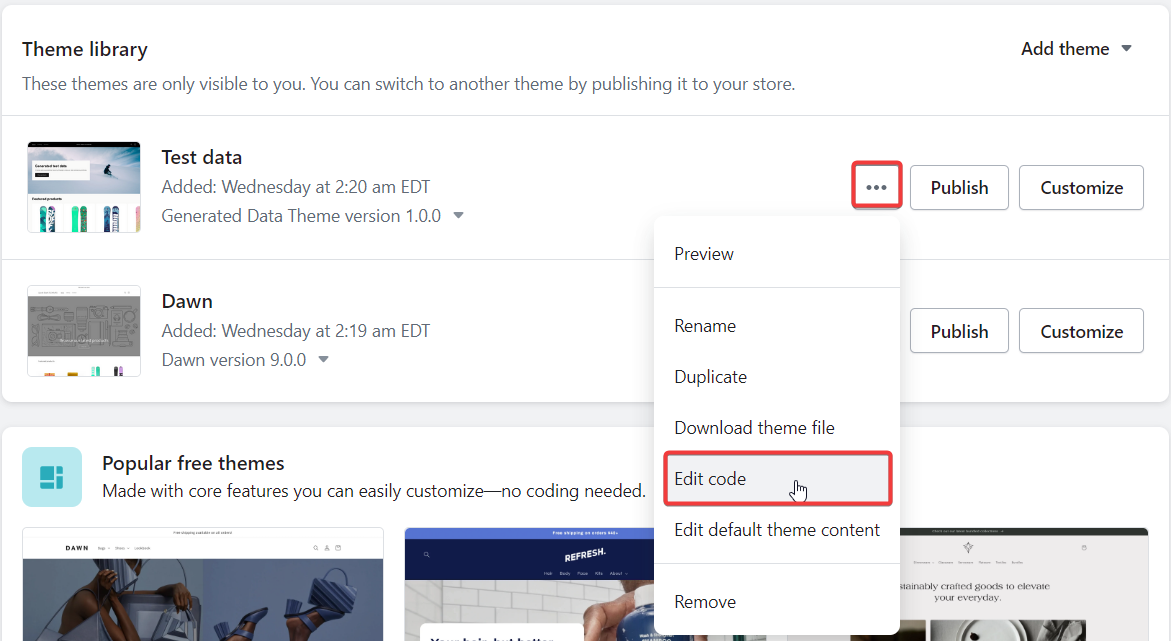Click the three-dot actions menu for Test data
The width and height of the screenshot is (1171, 641).
[x=877, y=186]
